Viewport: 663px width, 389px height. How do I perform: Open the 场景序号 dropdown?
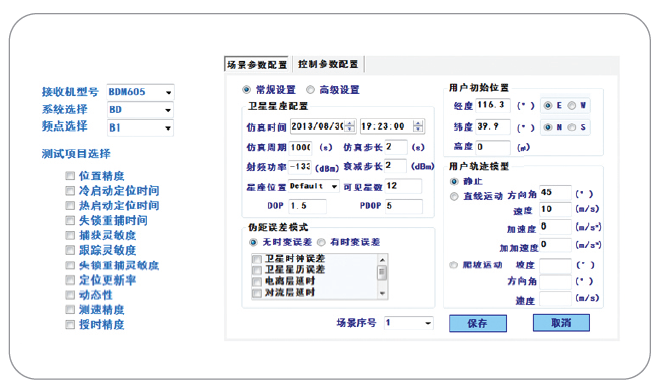click(408, 323)
